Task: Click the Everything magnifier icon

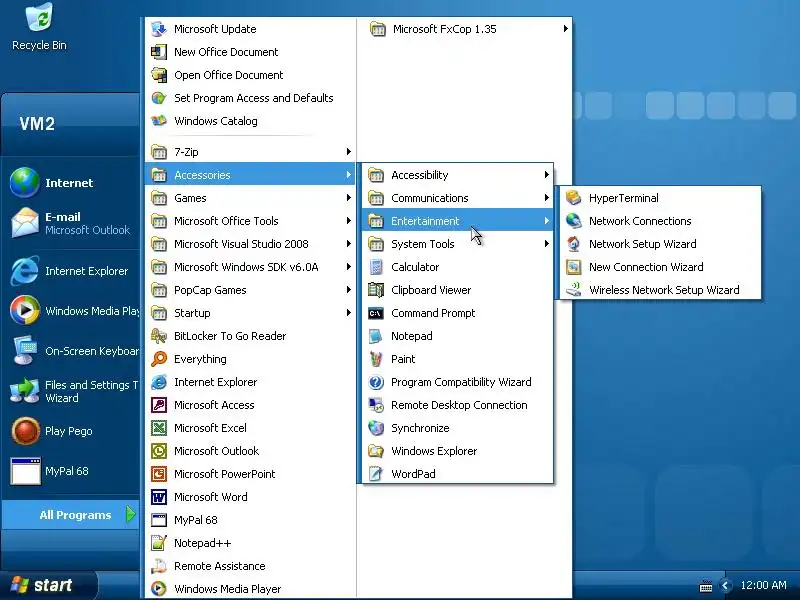Action: (159, 359)
